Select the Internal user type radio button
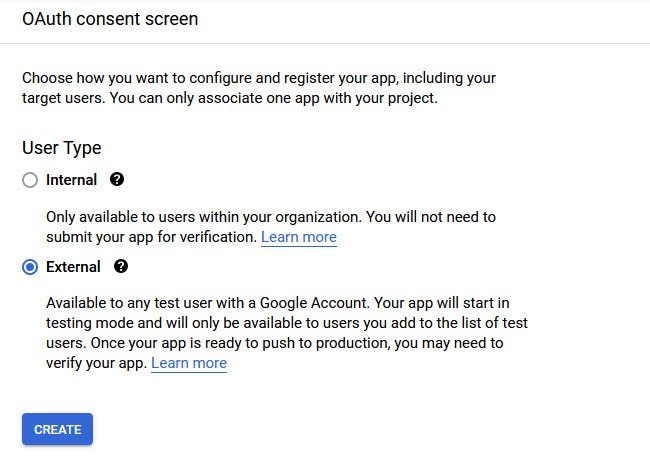This screenshot has width=650, height=460. pyautogui.click(x=30, y=180)
